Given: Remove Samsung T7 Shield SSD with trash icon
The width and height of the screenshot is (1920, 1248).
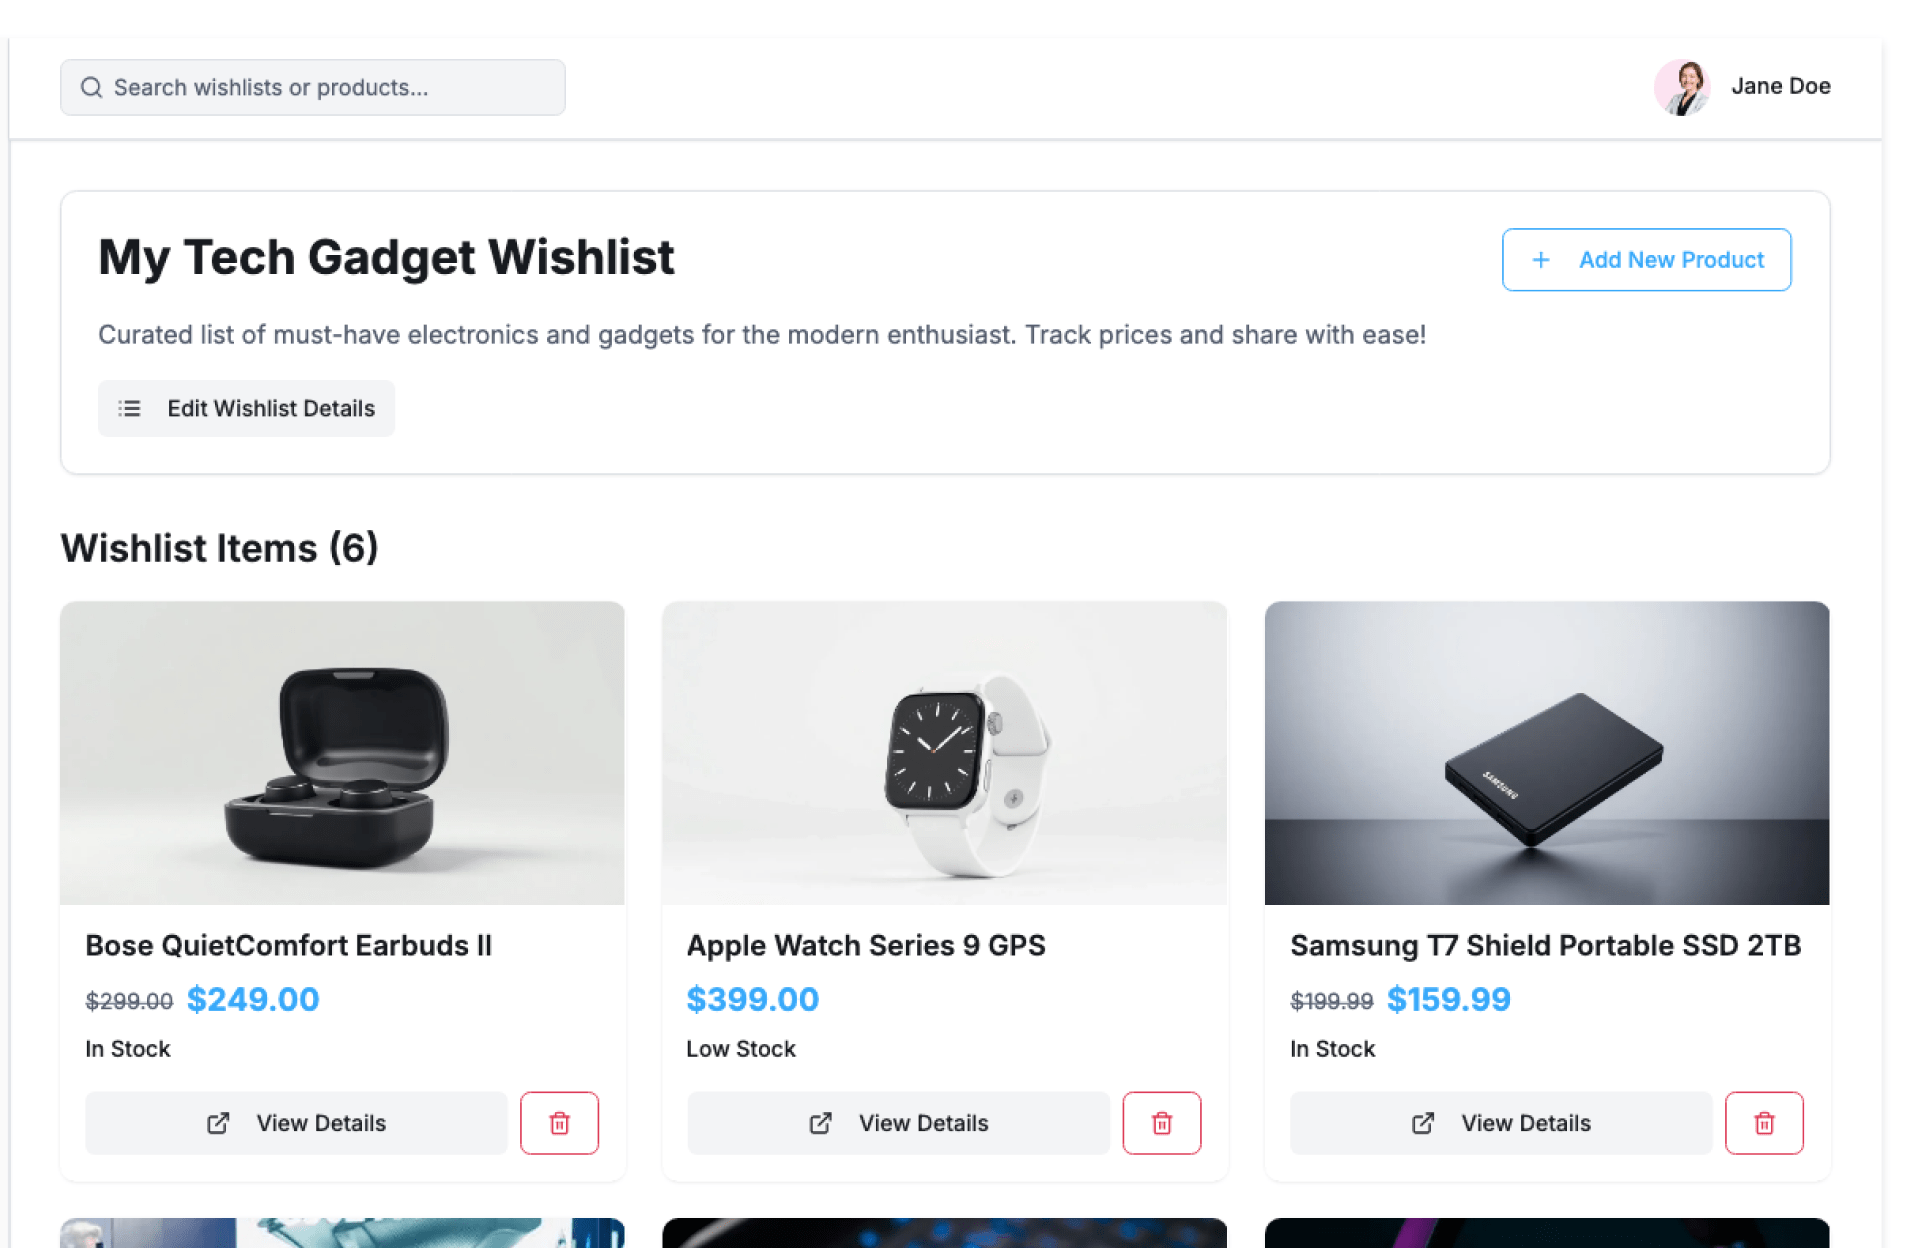Looking at the screenshot, I should click(1764, 1123).
